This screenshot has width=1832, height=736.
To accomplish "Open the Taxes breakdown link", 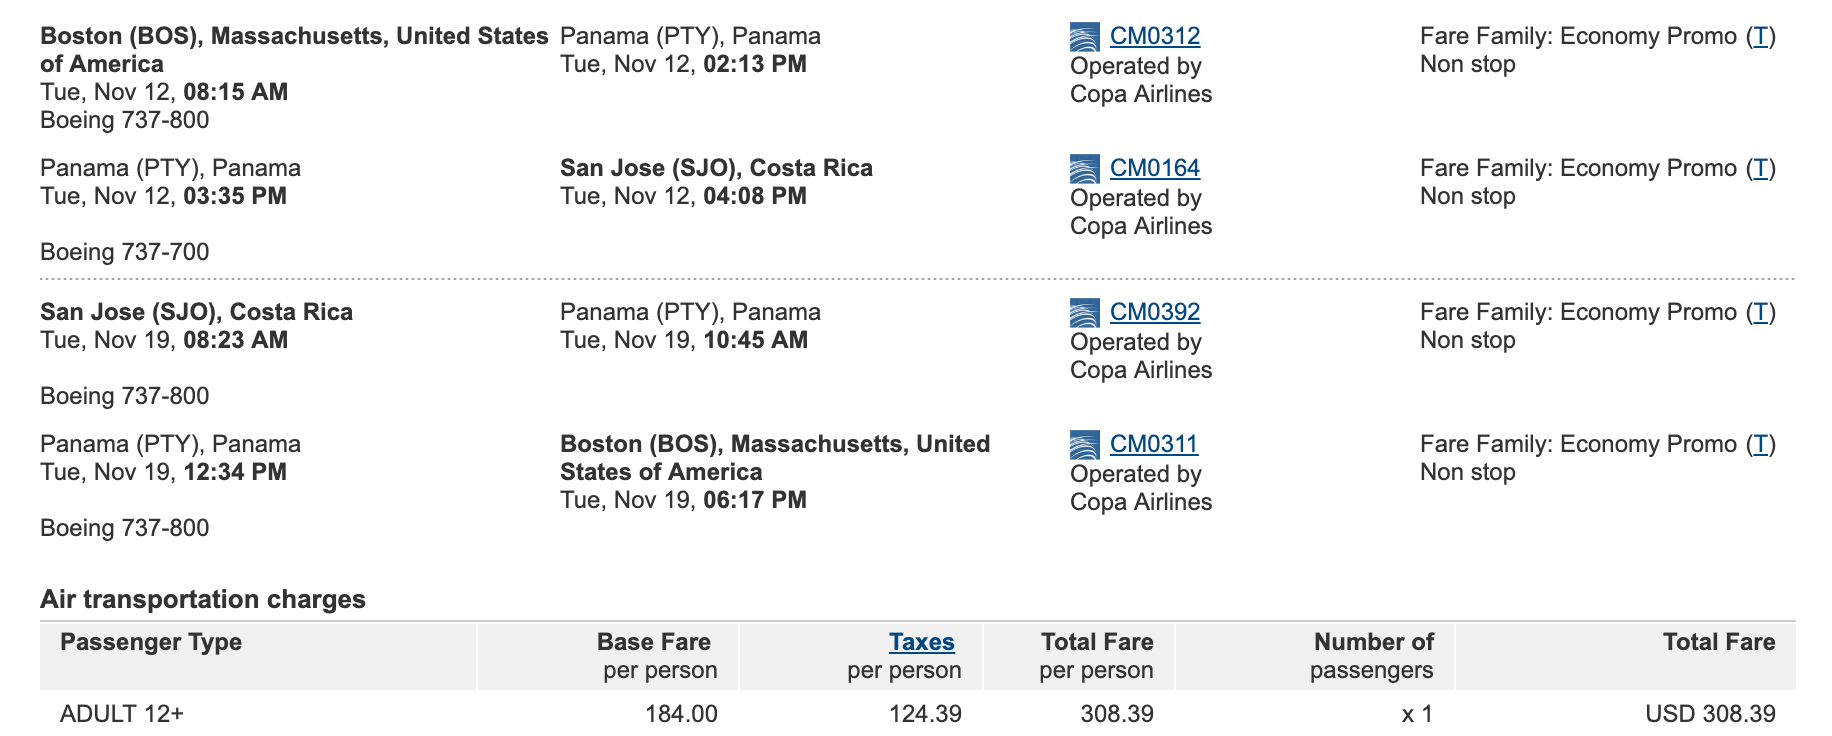I will click(x=921, y=642).
